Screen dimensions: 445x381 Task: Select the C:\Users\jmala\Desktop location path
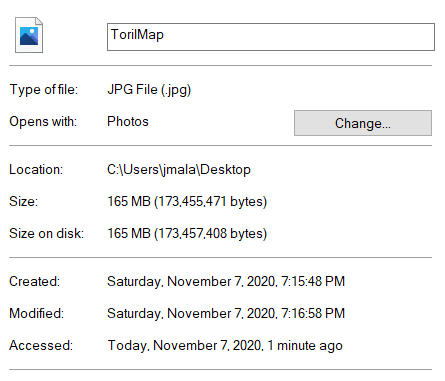(179, 170)
